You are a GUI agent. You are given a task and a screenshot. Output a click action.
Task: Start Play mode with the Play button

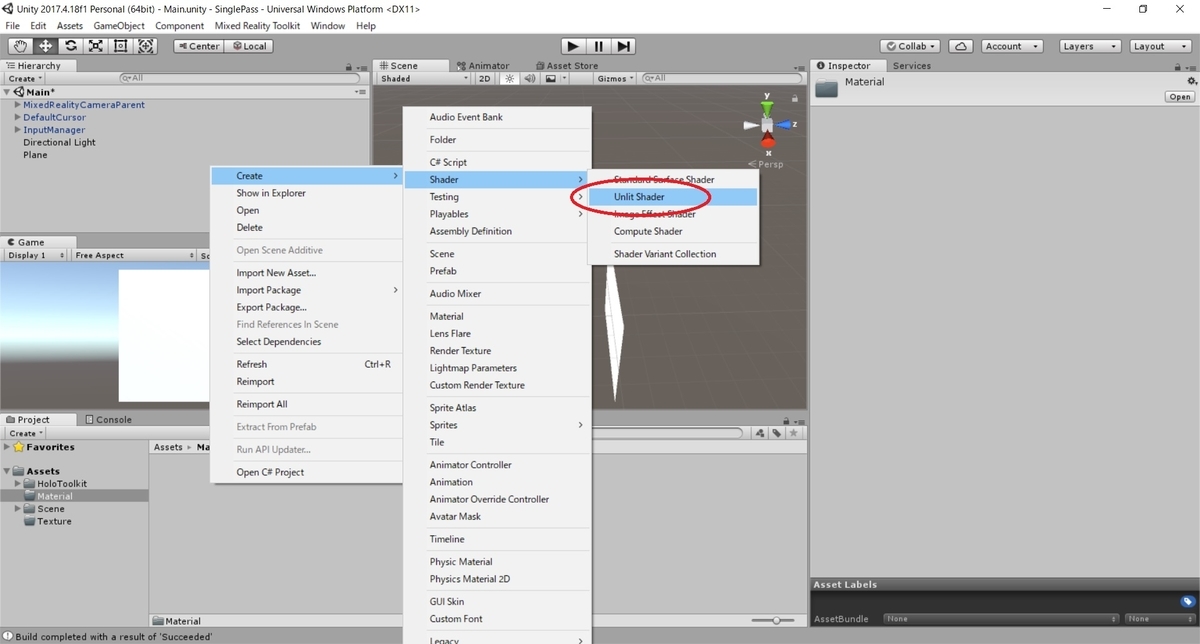point(572,46)
